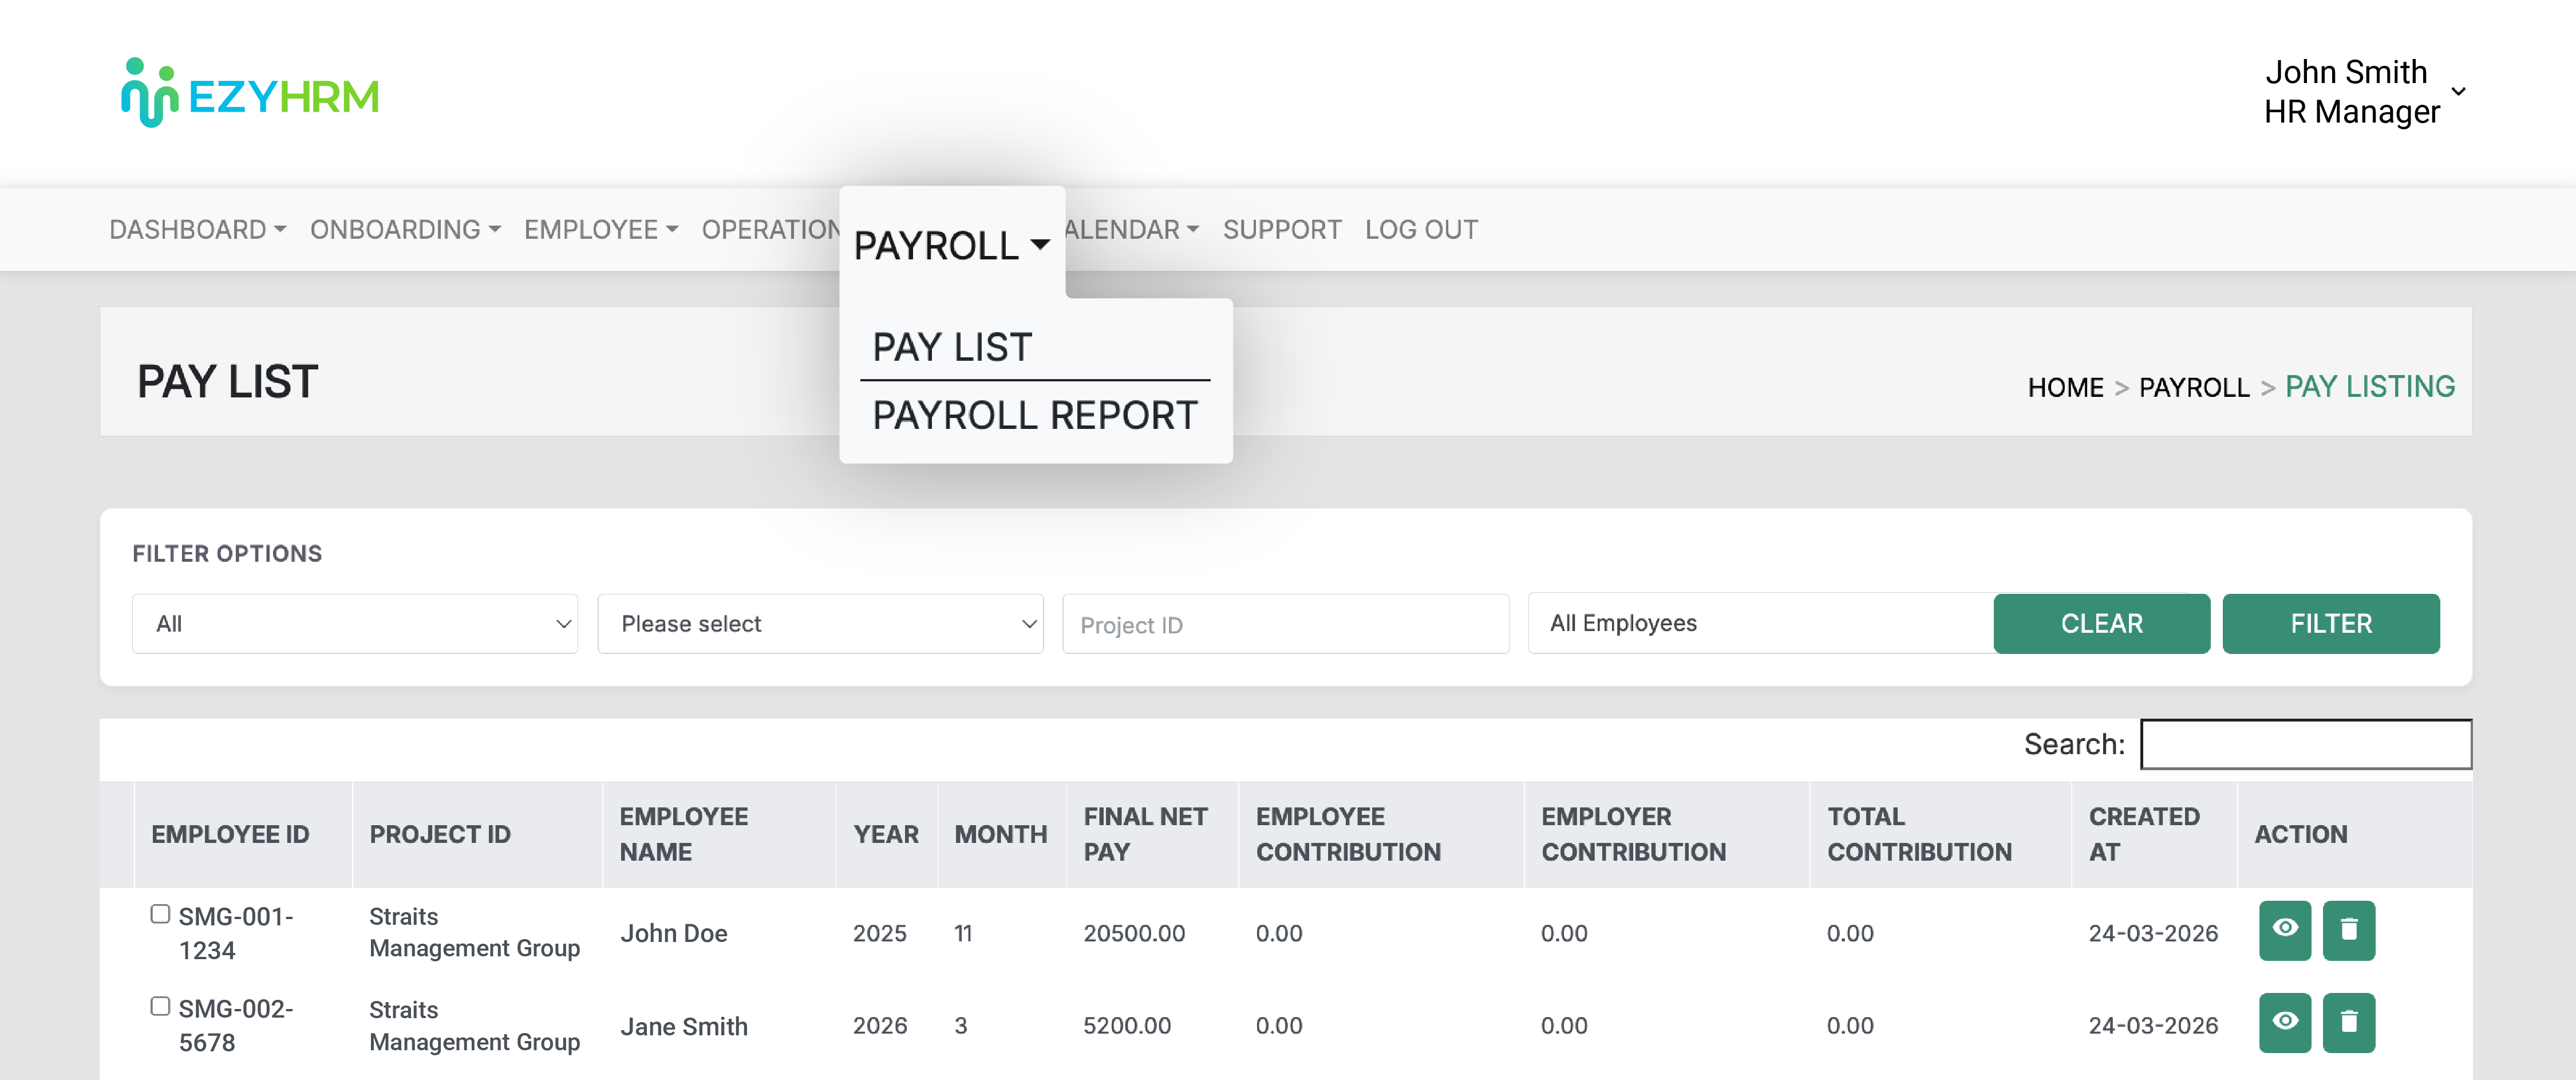This screenshot has width=2576, height=1080.
Task: Go to HOME via breadcrumb
Action: [x=2065, y=387]
